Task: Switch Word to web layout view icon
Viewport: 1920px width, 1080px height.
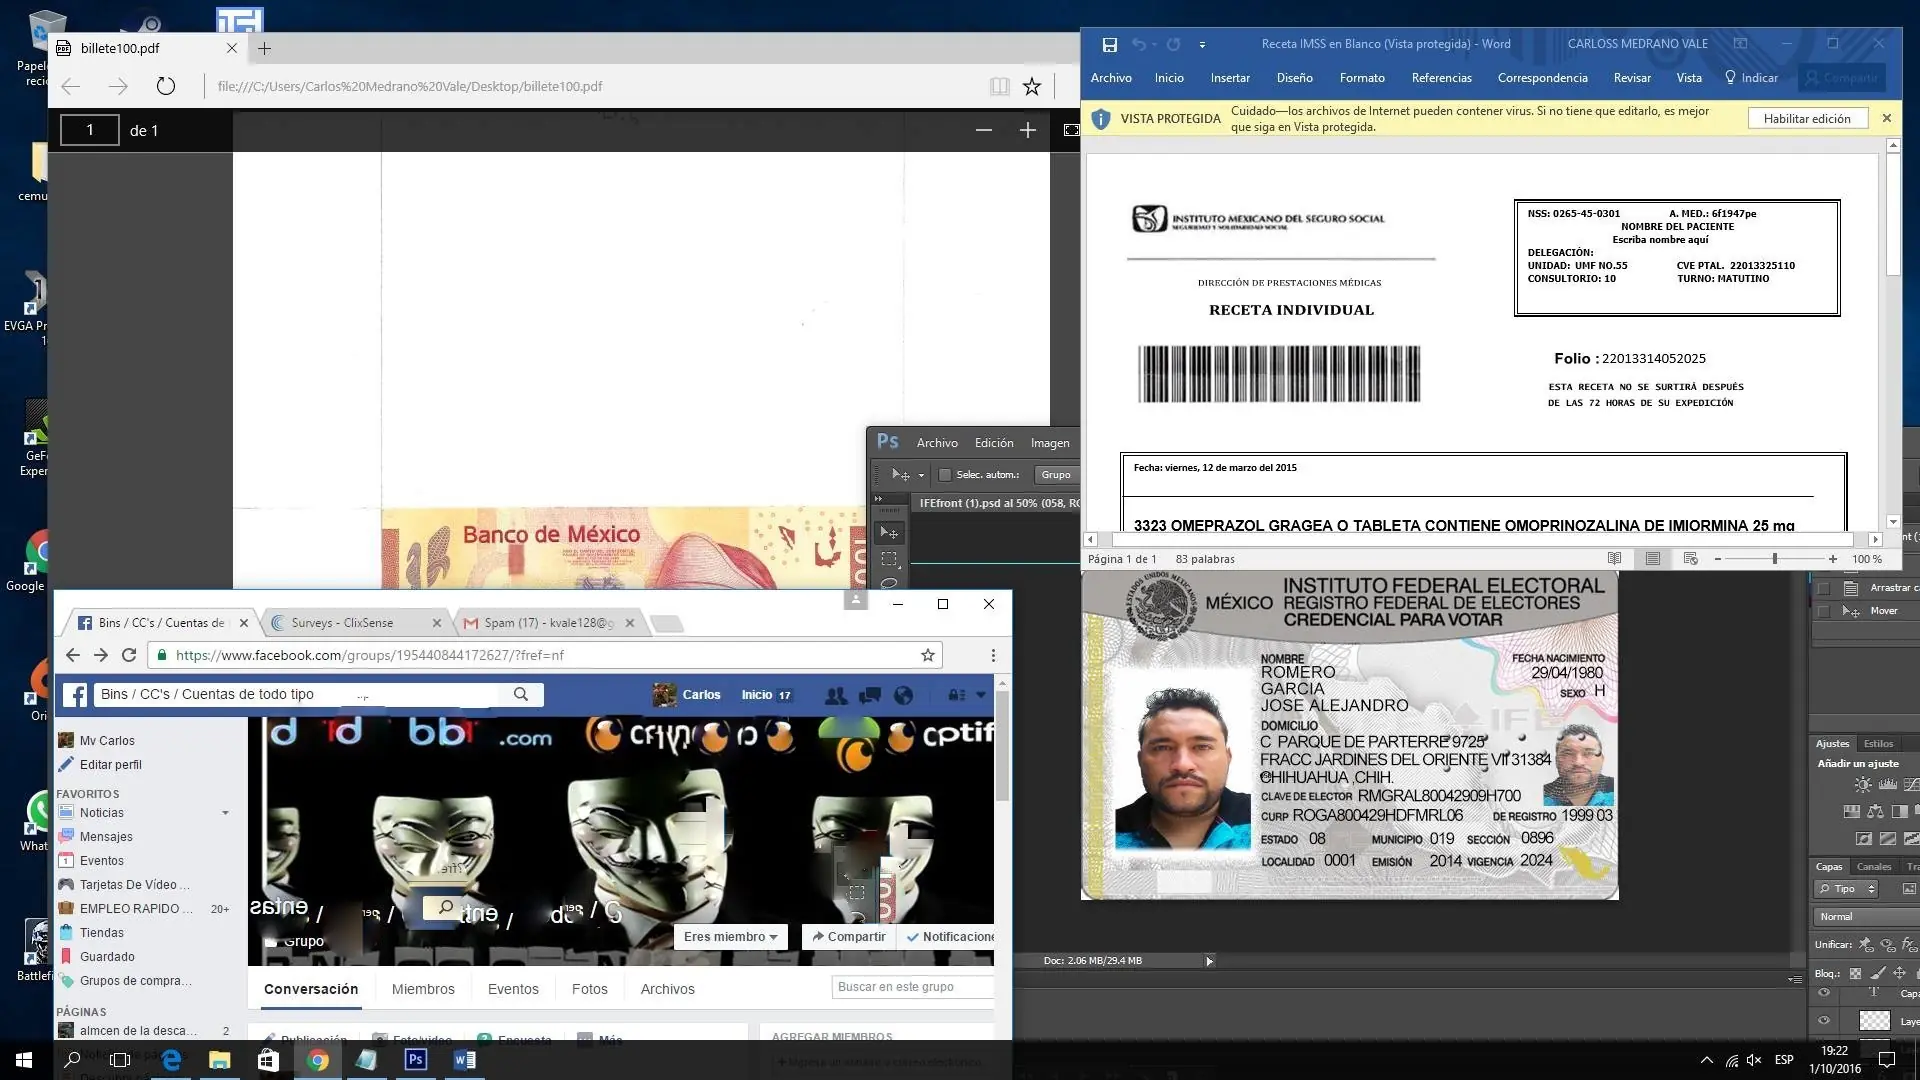Action: [1690, 559]
